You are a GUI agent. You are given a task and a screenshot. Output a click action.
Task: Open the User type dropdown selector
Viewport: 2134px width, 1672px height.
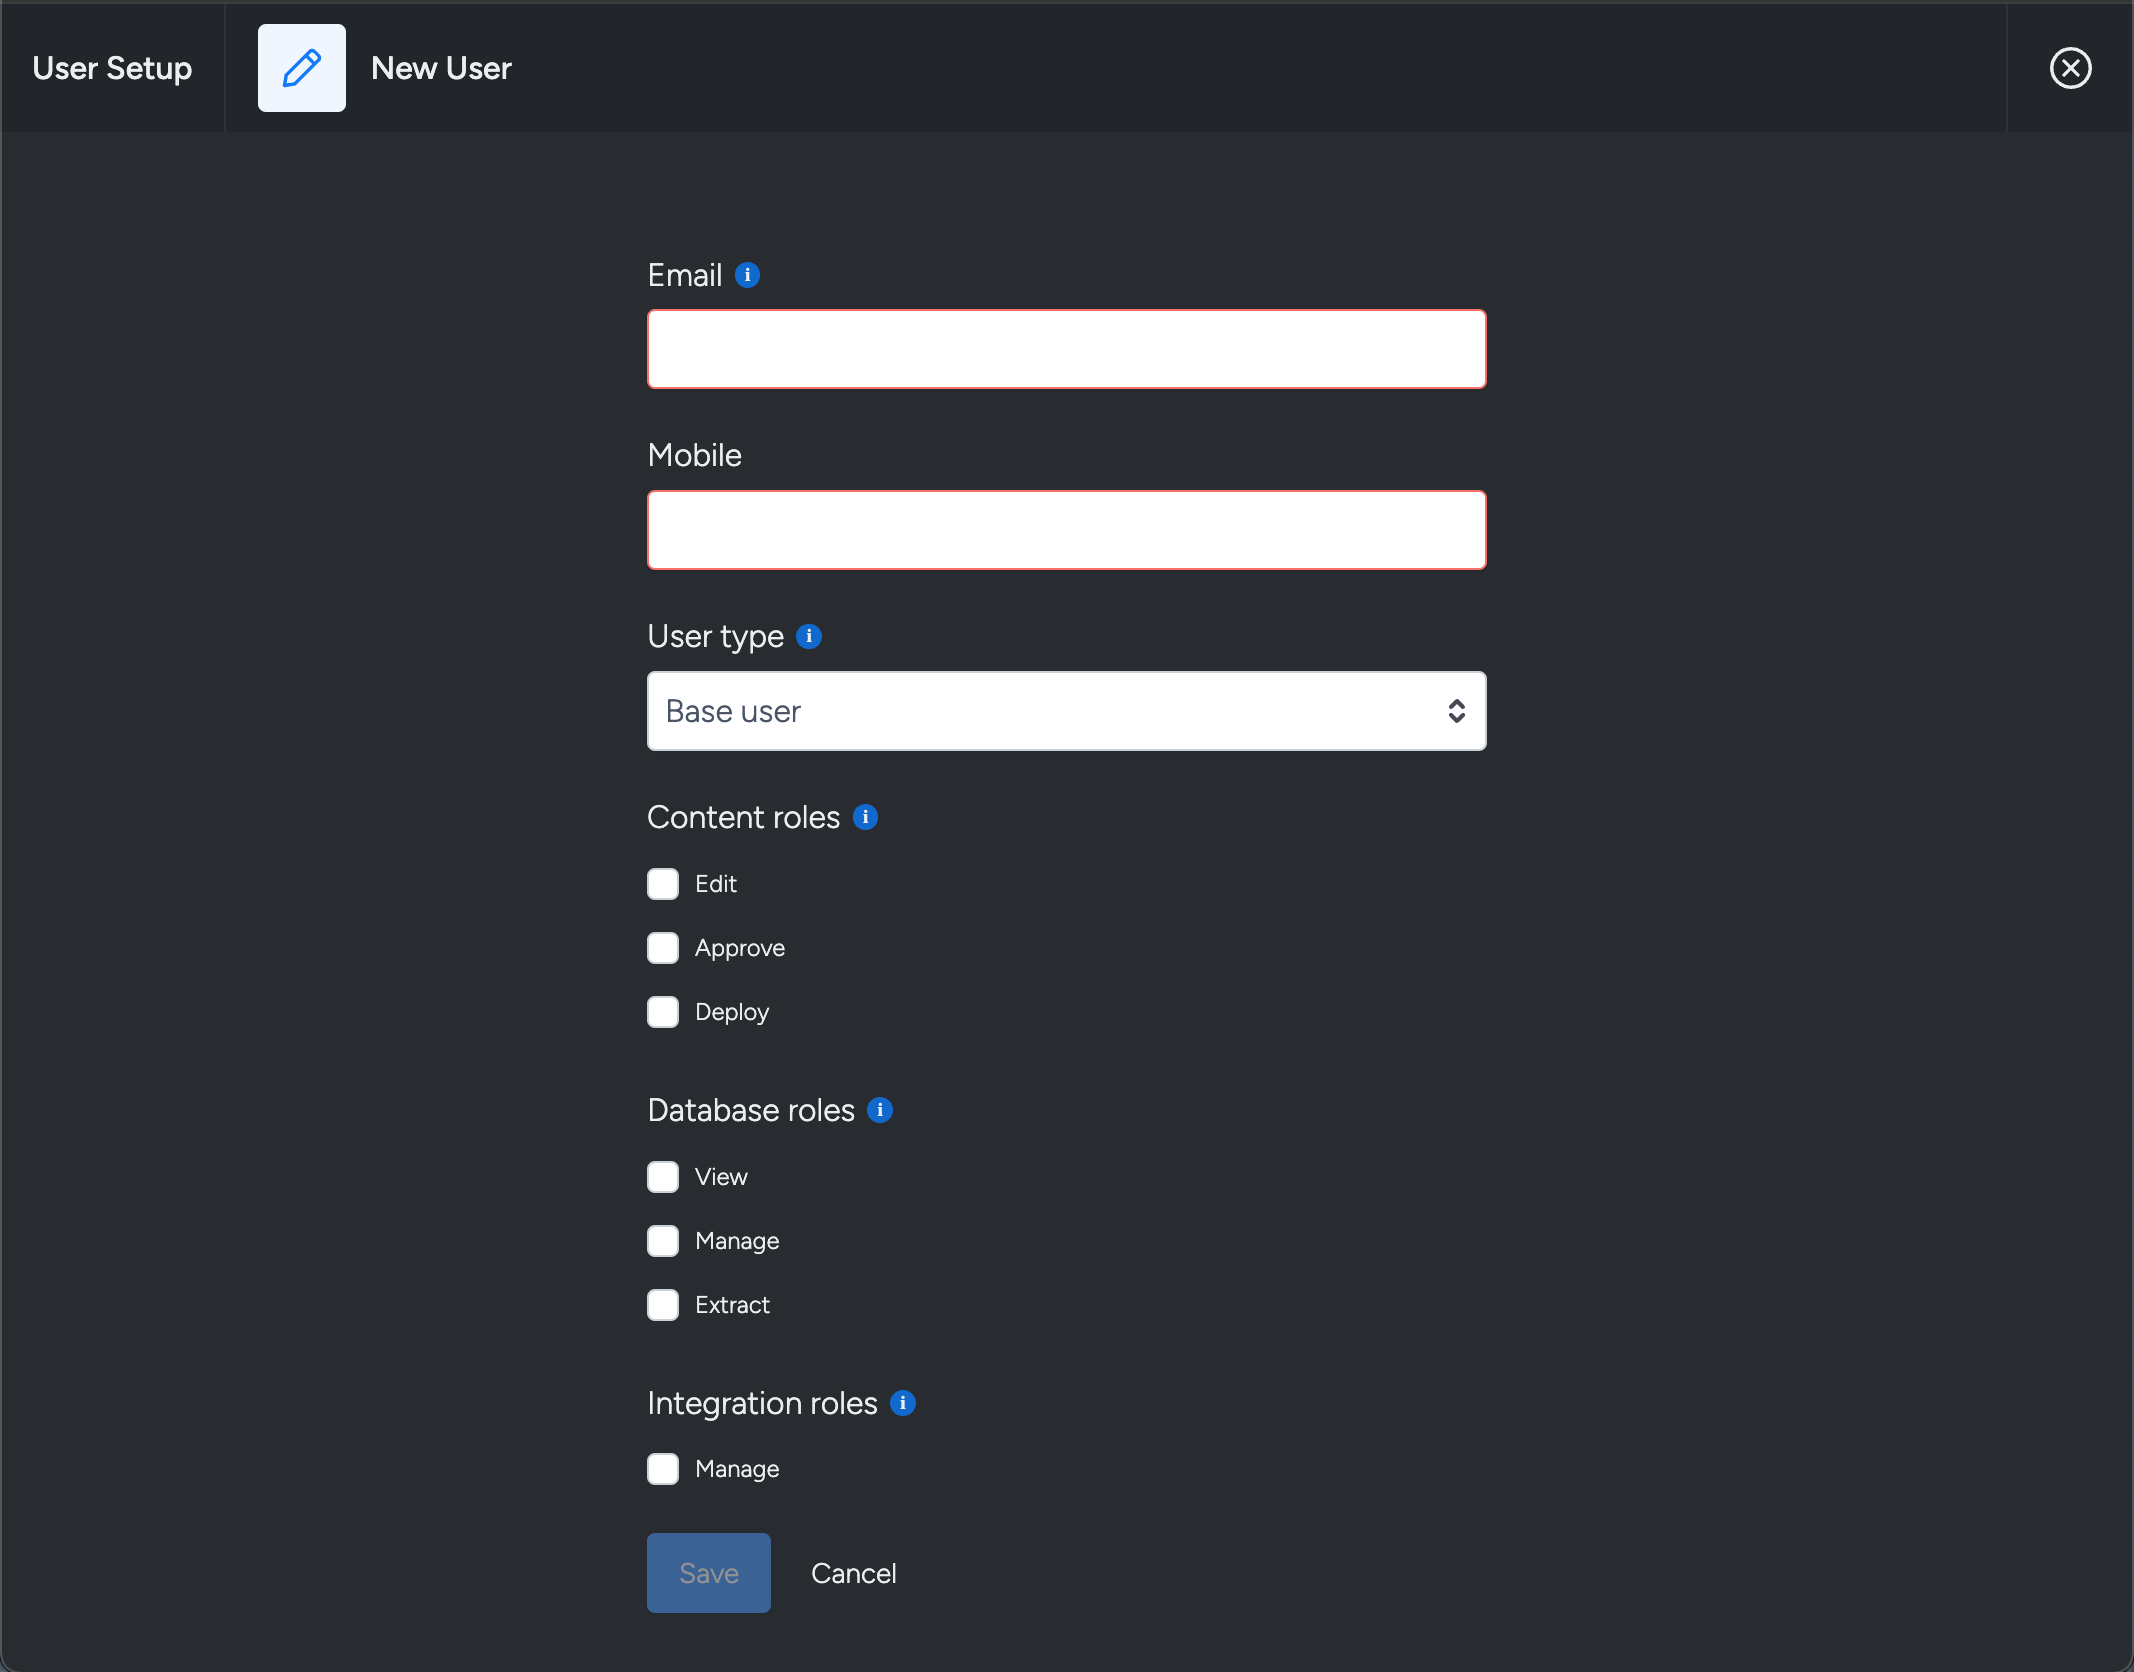(1067, 710)
